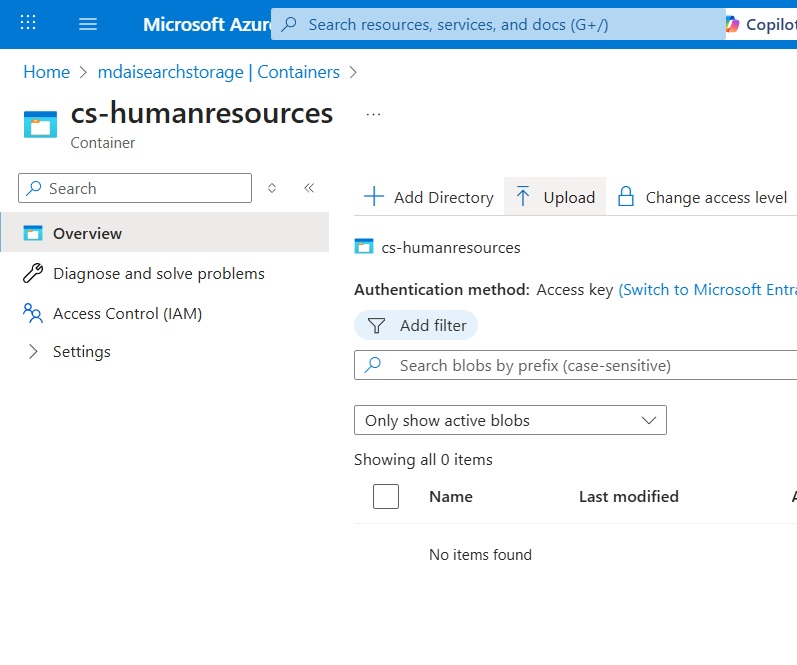
Task: Click the lock icon for Change access level
Action: pyautogui.click(x=625, y=196)
